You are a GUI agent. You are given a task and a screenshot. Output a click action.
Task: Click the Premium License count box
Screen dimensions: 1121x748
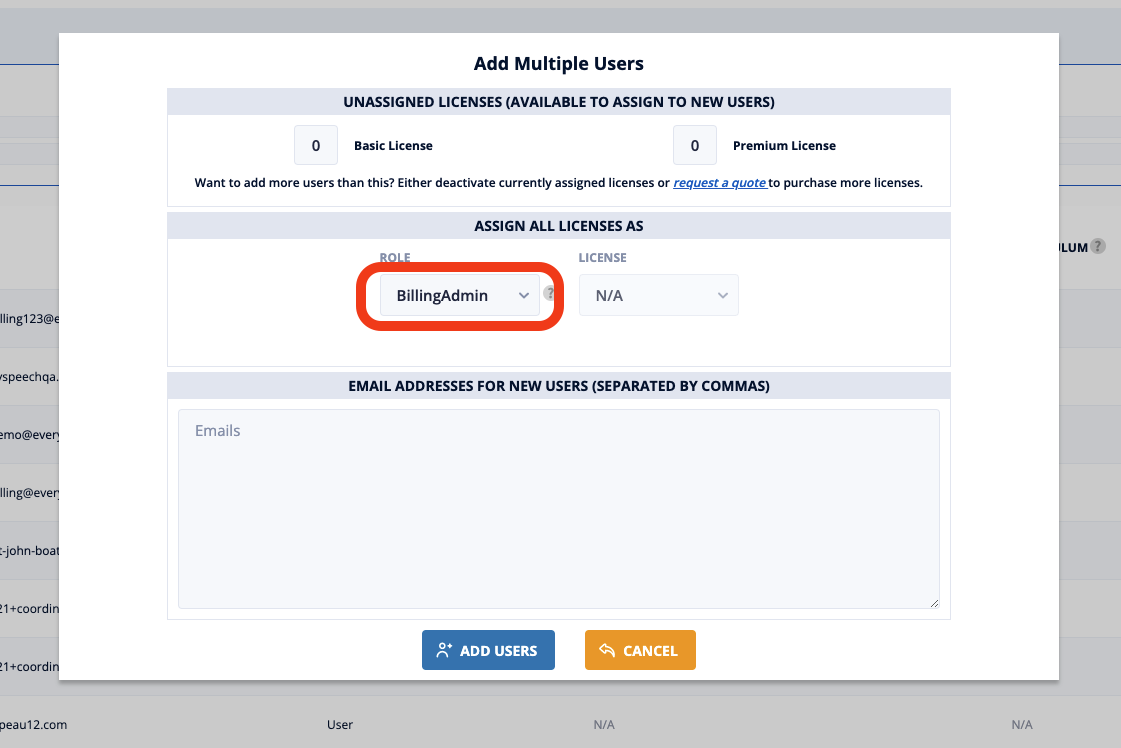[695, 145]
